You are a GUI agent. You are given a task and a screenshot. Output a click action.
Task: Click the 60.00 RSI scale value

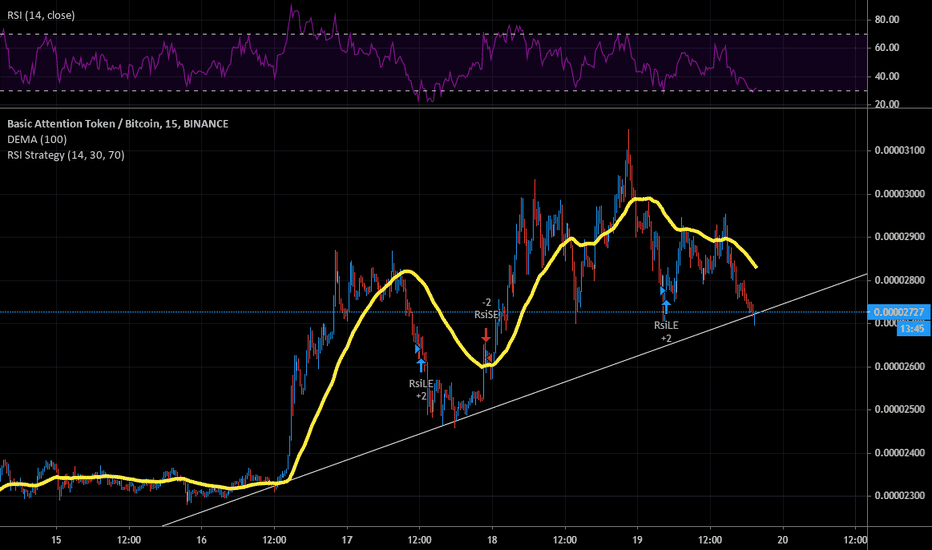coord(886,48)
